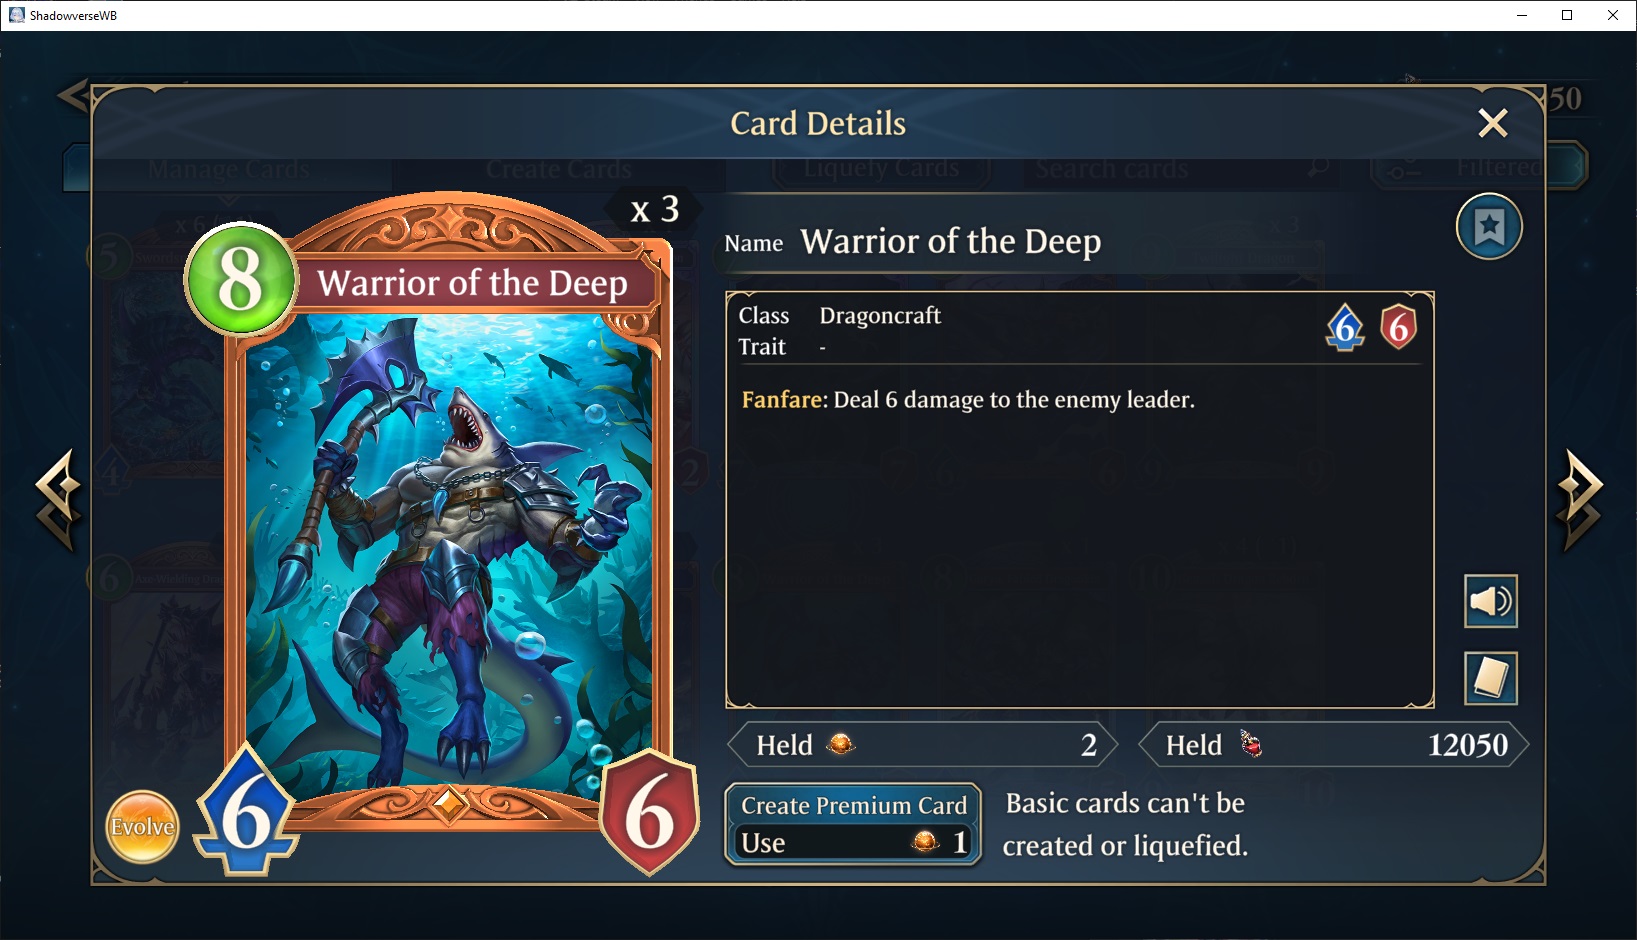
Task: Close the Card Details dialog
Action: [1492, 123]
